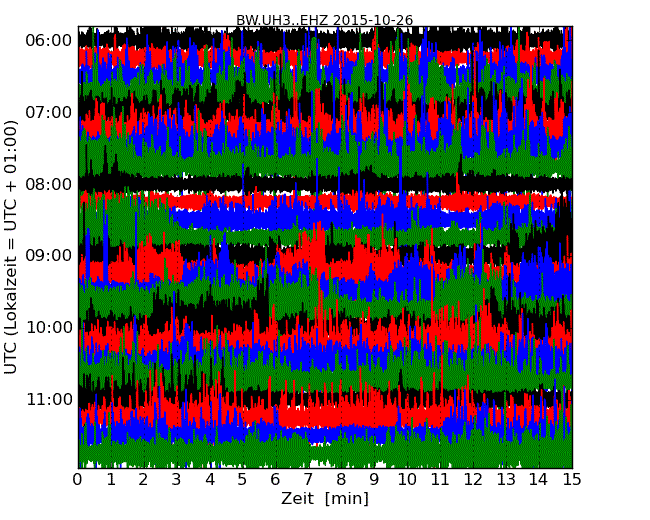Click the y-axis label UTC (Lokalzeit = UTC + 01:00)

11,247
